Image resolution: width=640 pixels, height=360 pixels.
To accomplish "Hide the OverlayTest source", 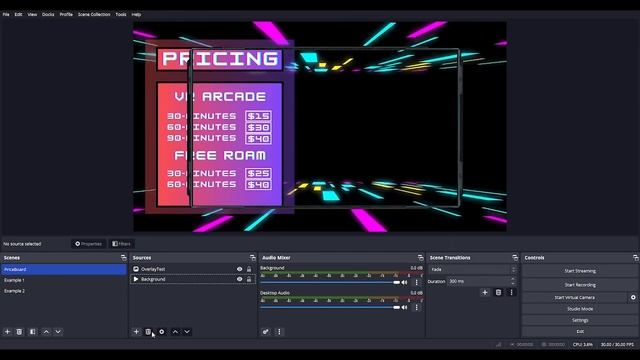I will 240,269.
